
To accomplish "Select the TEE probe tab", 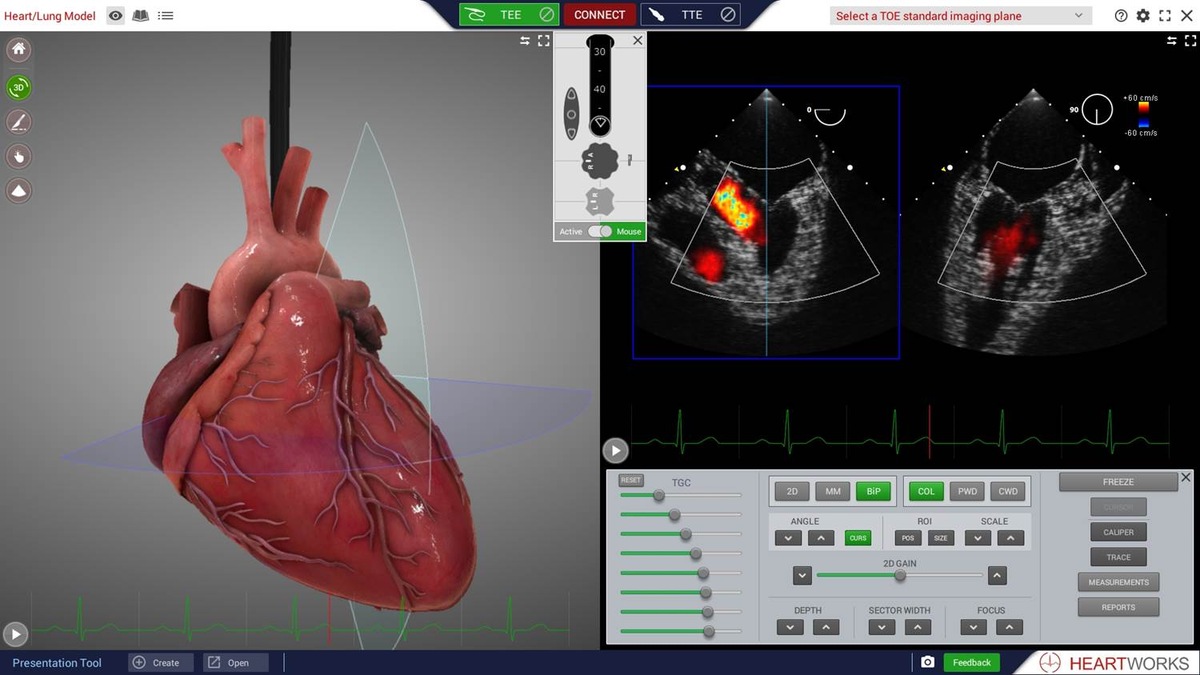I will point(509,14).
